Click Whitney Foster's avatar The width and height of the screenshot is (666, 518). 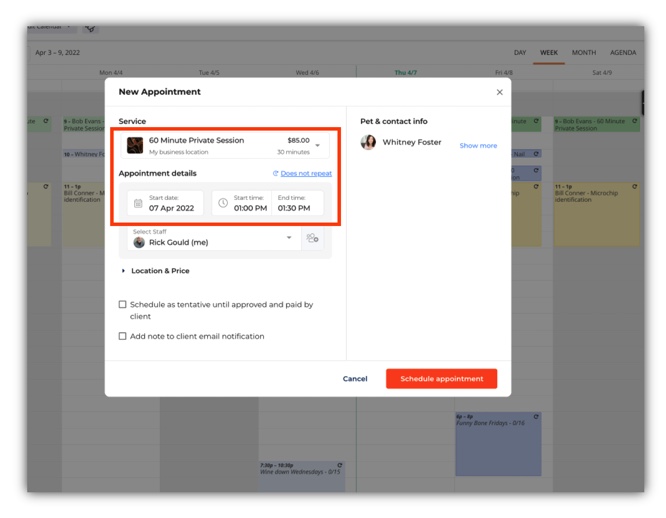(368, 142)
